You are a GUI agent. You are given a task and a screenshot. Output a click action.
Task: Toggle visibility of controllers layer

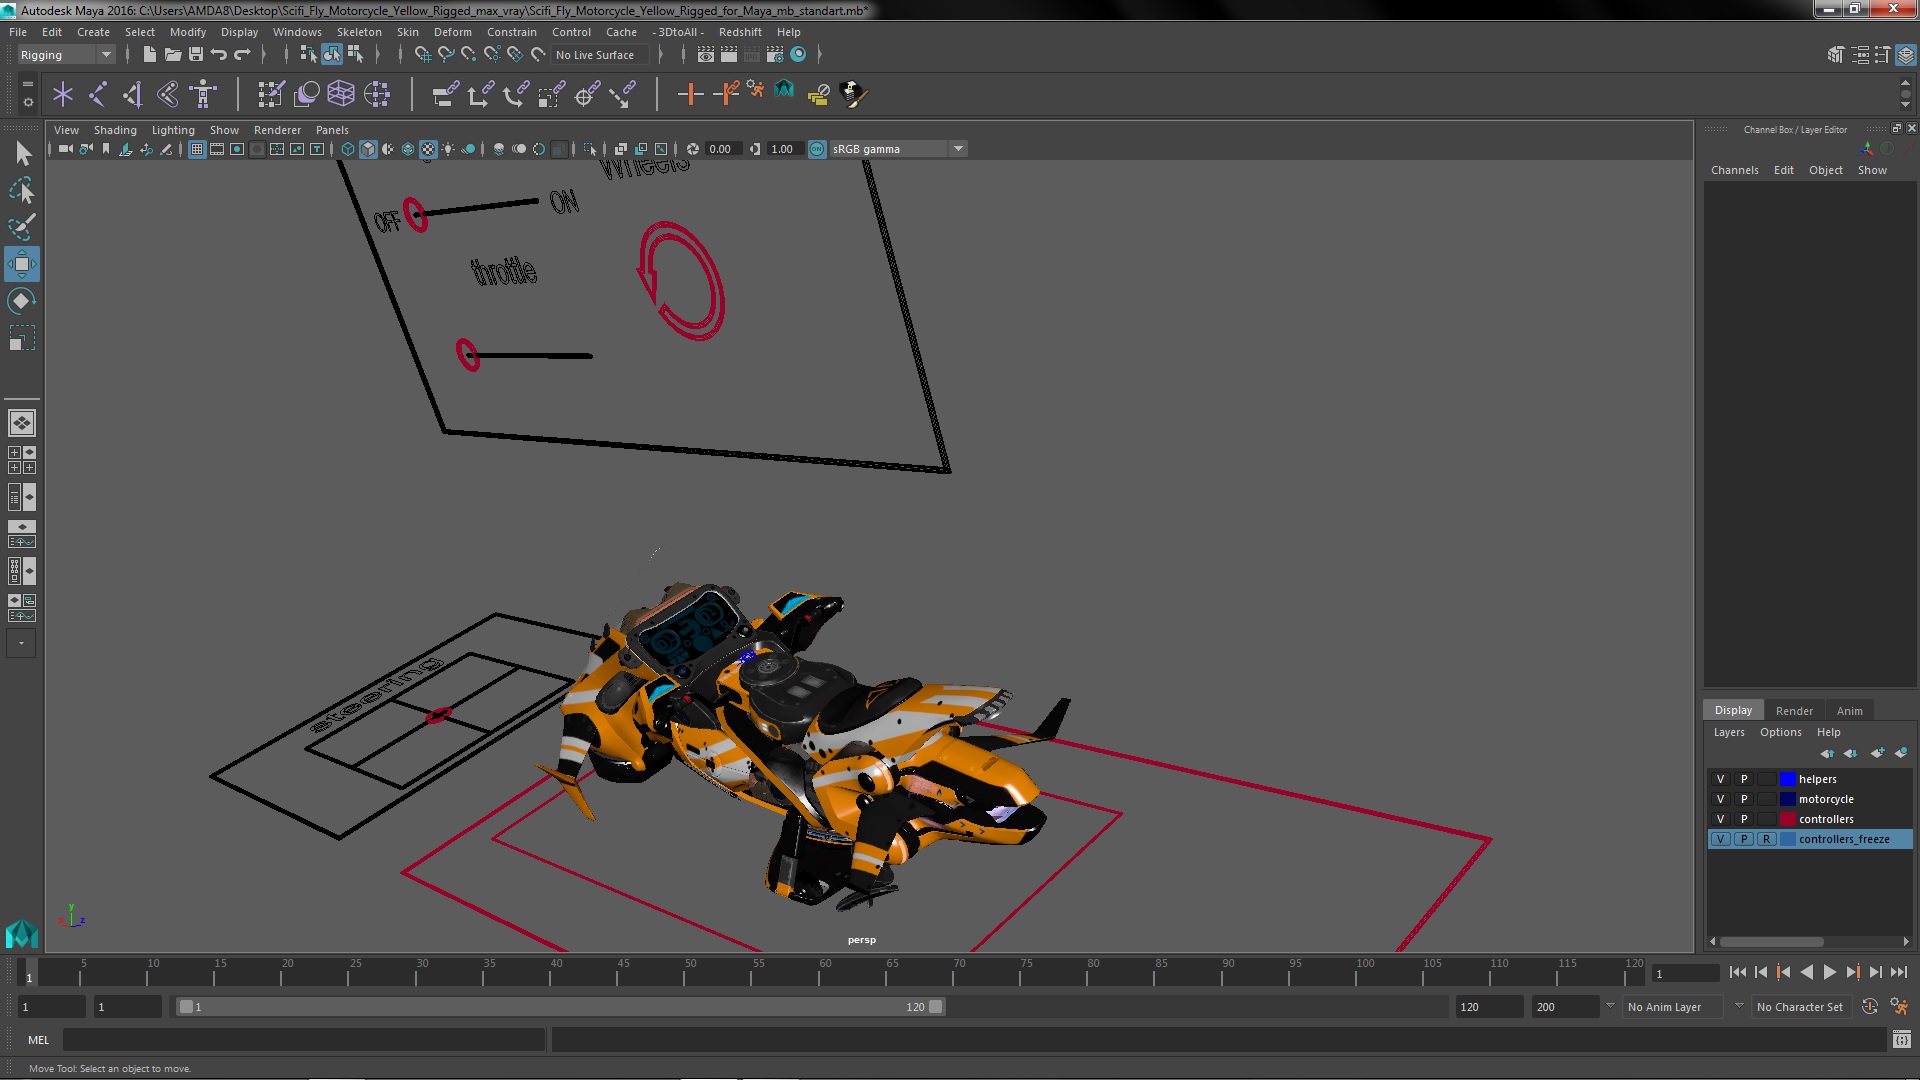1721,819
